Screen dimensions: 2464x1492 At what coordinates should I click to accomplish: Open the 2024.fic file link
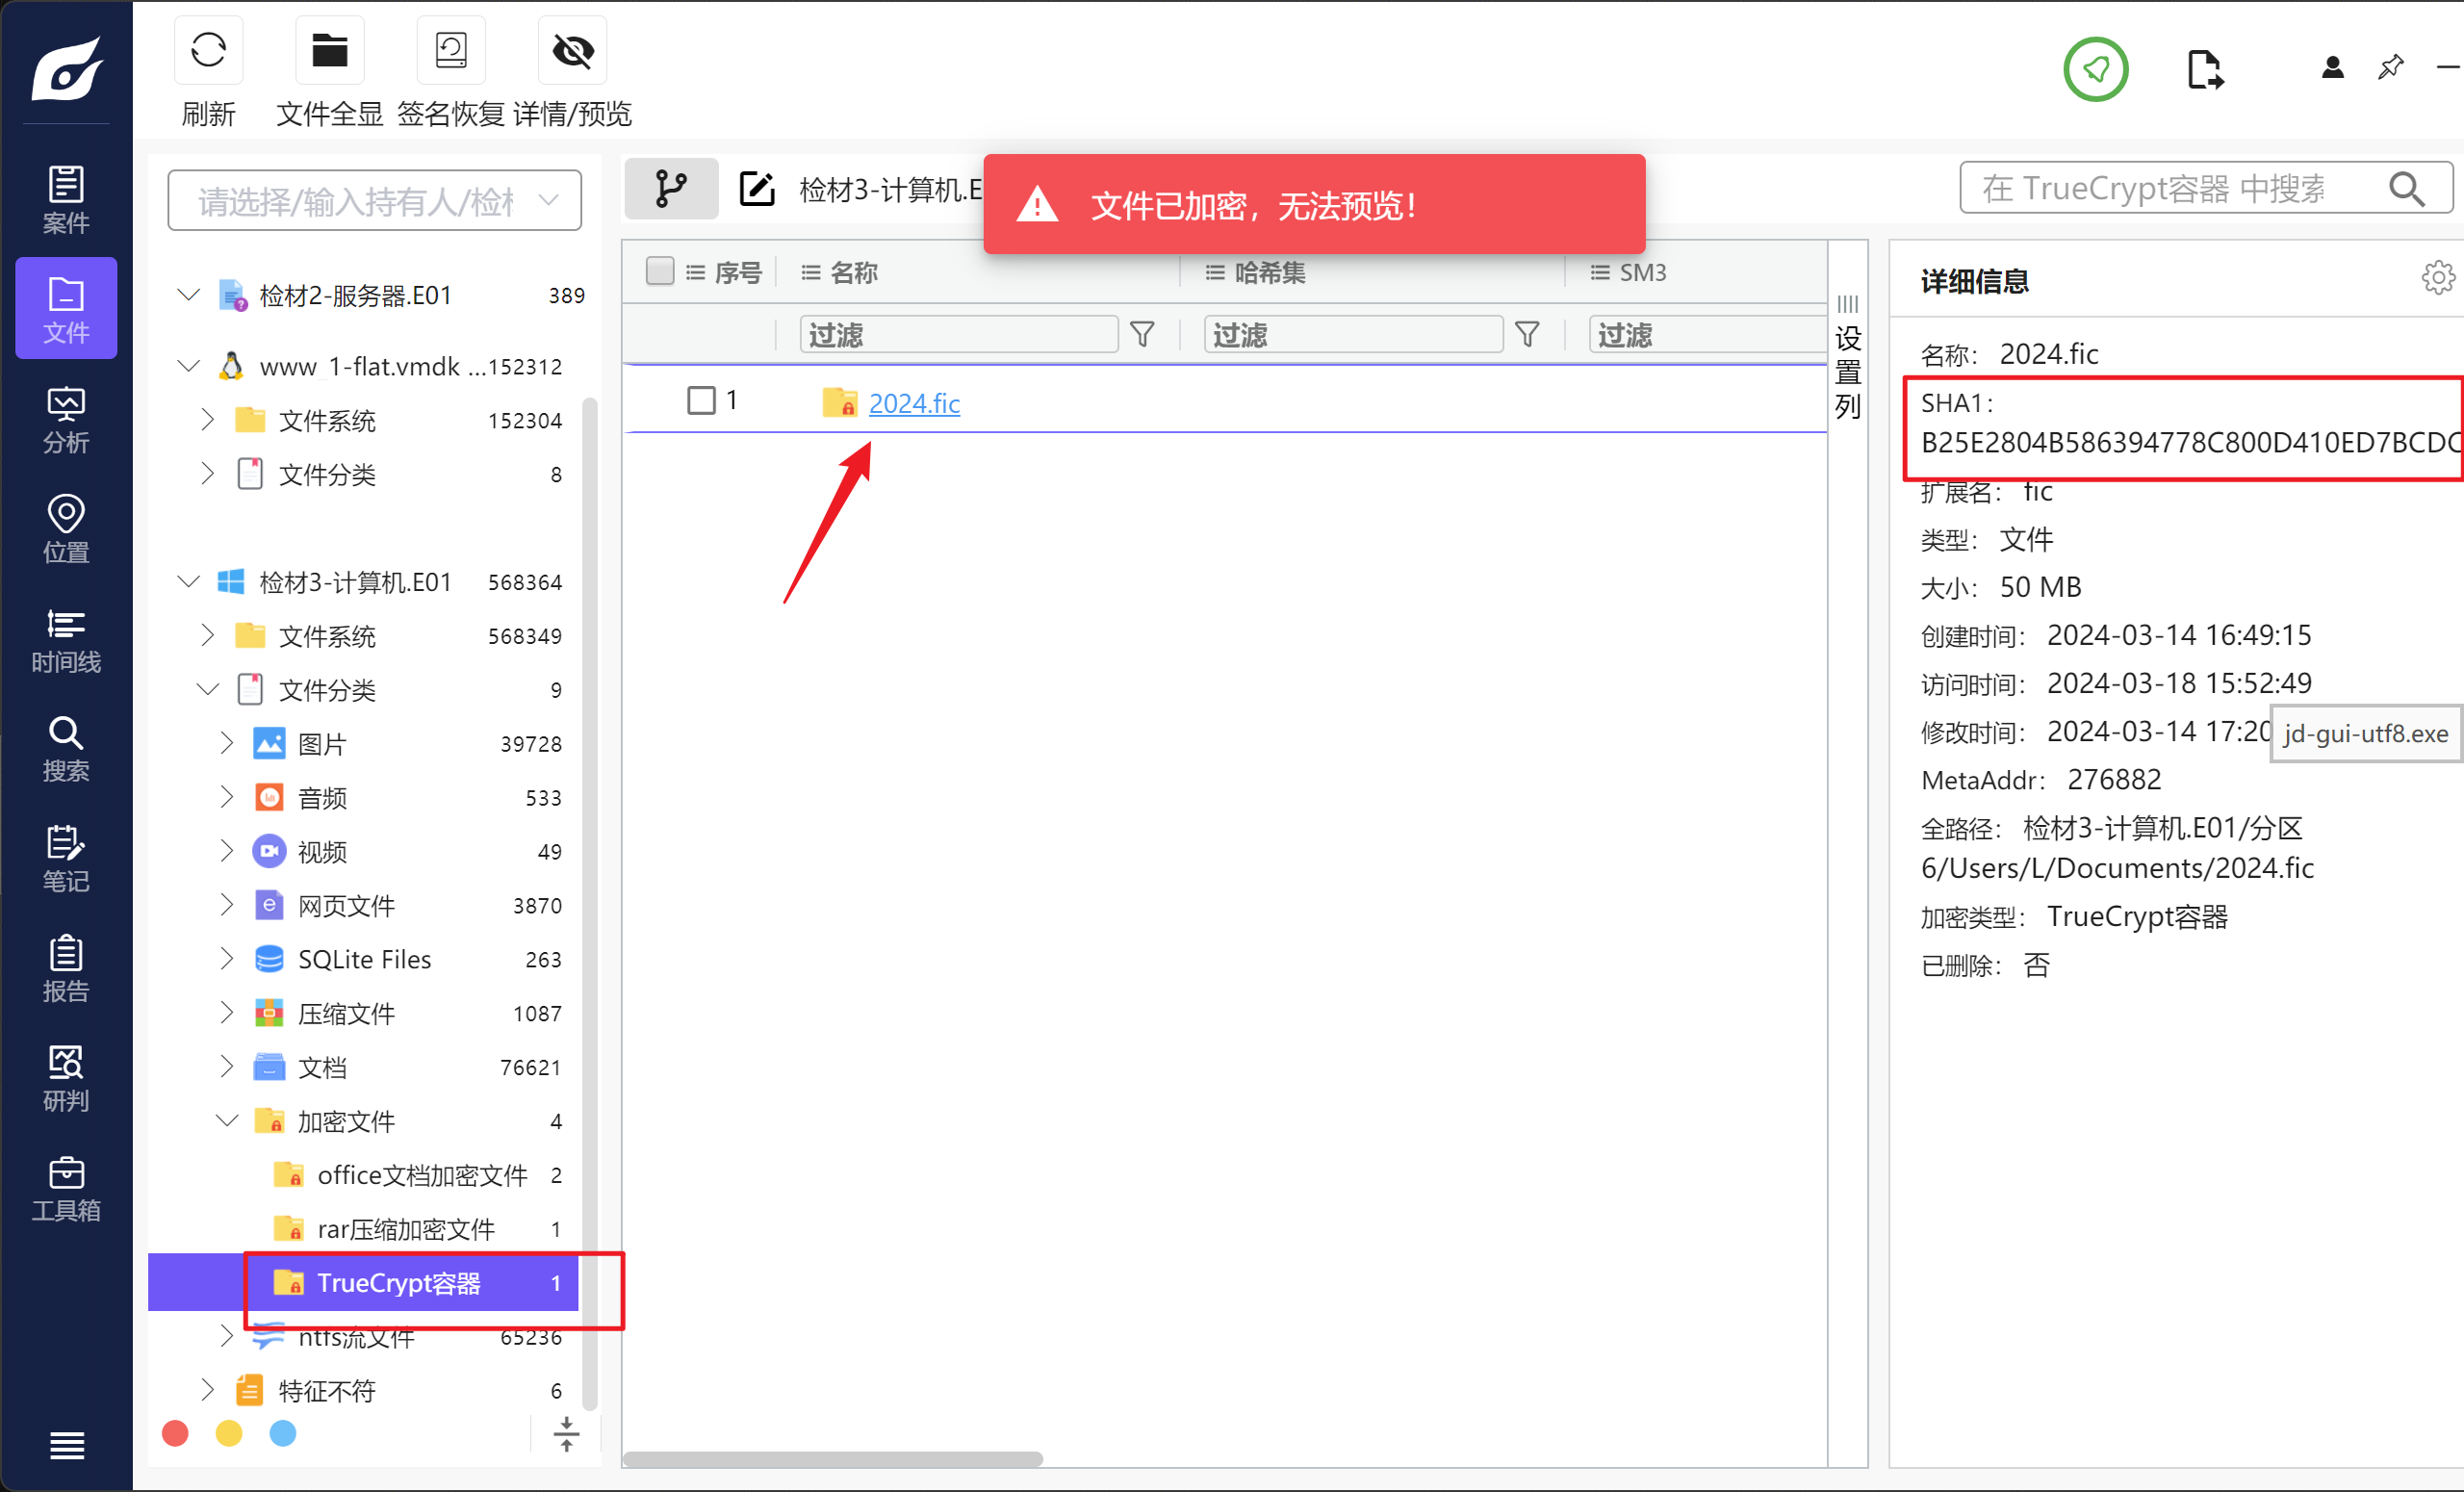click(914, 403)
